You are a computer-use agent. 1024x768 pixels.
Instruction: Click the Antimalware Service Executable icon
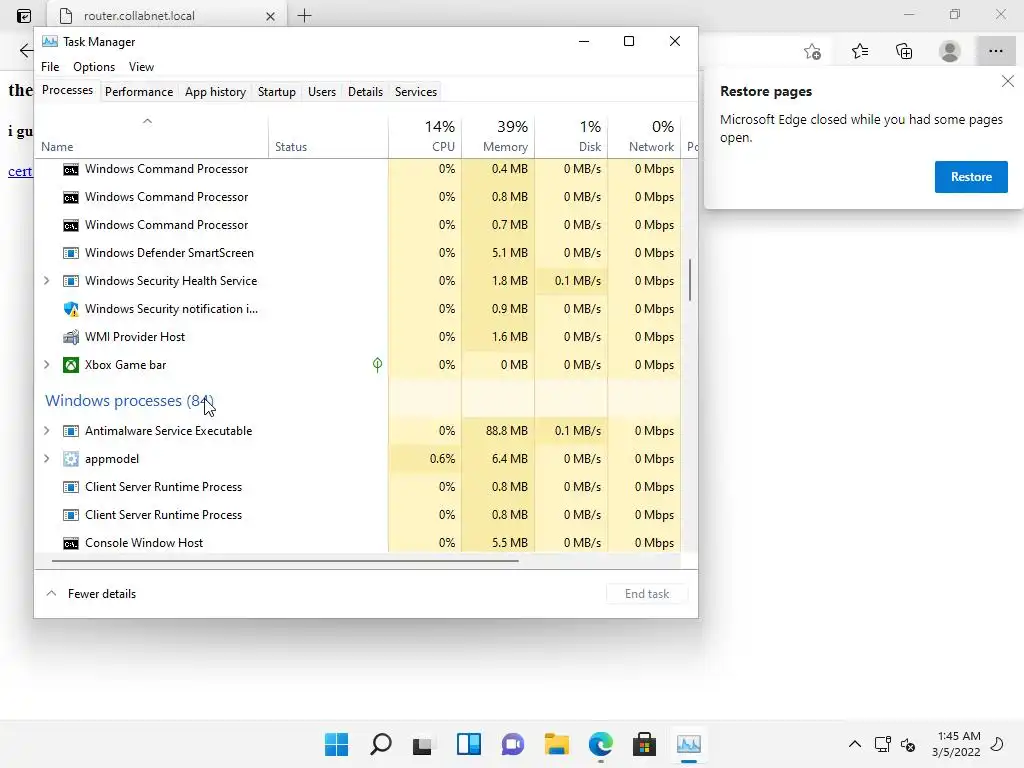pos(71,431)
